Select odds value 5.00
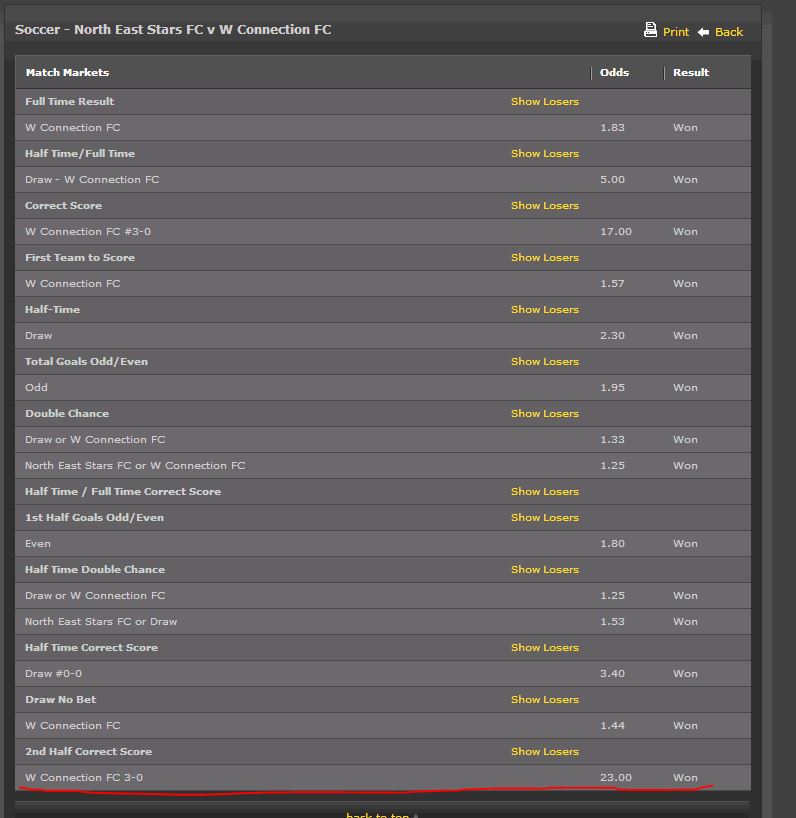This screenshot has width=796, height=818. tap(612, 179)
